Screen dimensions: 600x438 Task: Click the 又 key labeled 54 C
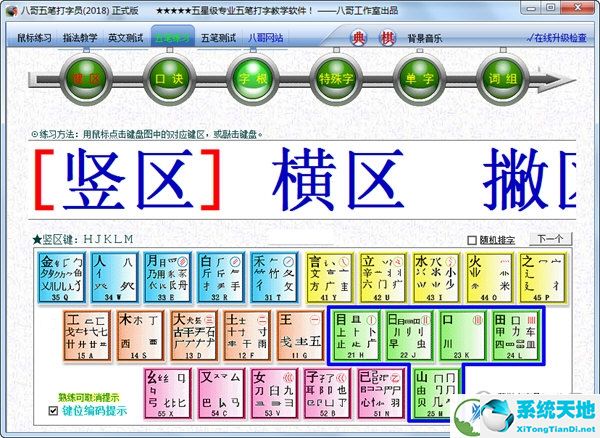click(221, 394)
